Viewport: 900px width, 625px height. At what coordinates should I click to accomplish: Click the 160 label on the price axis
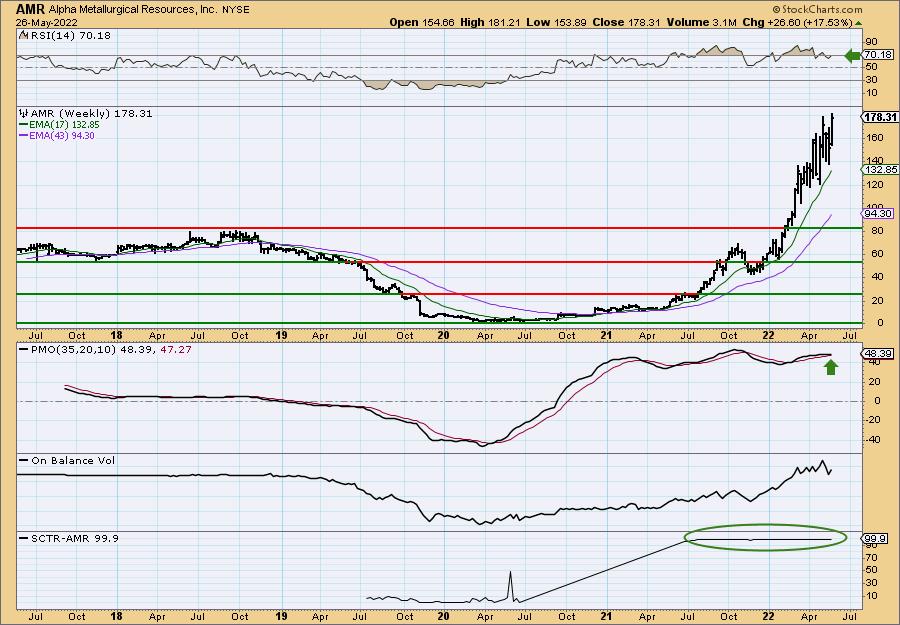click(873, 138)
